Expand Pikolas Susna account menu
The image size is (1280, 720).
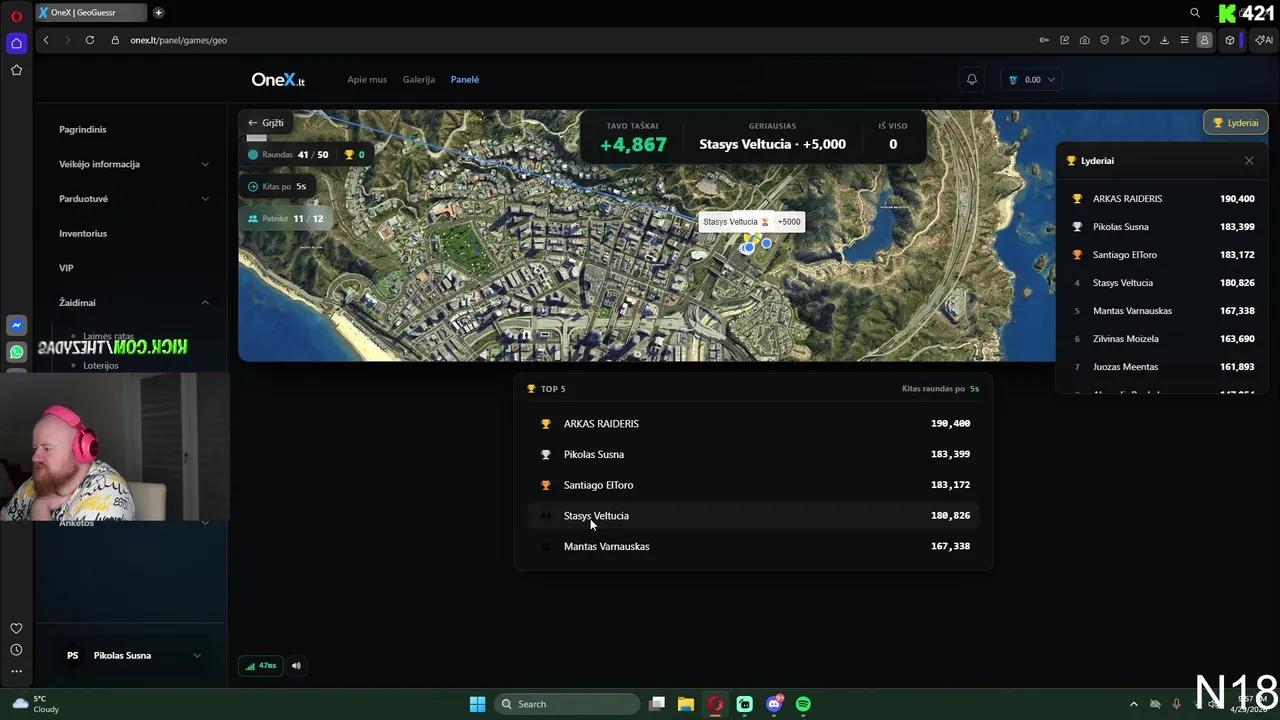coord(134,655)
